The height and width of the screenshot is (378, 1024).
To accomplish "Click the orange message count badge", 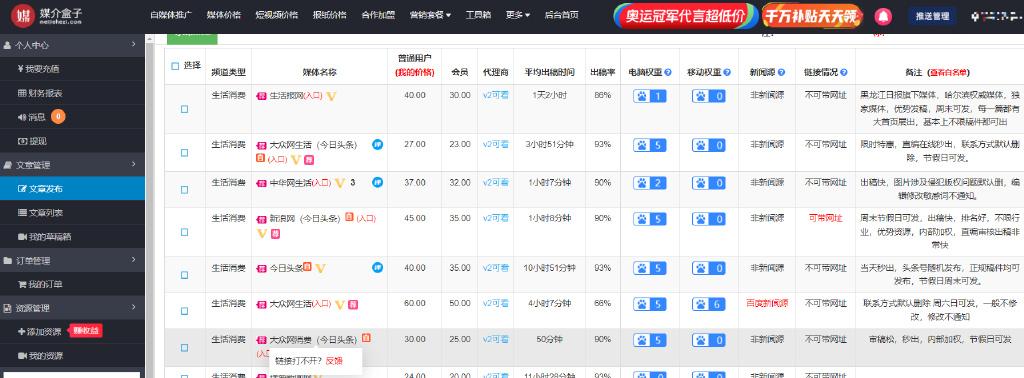I will tap(58, 117).
